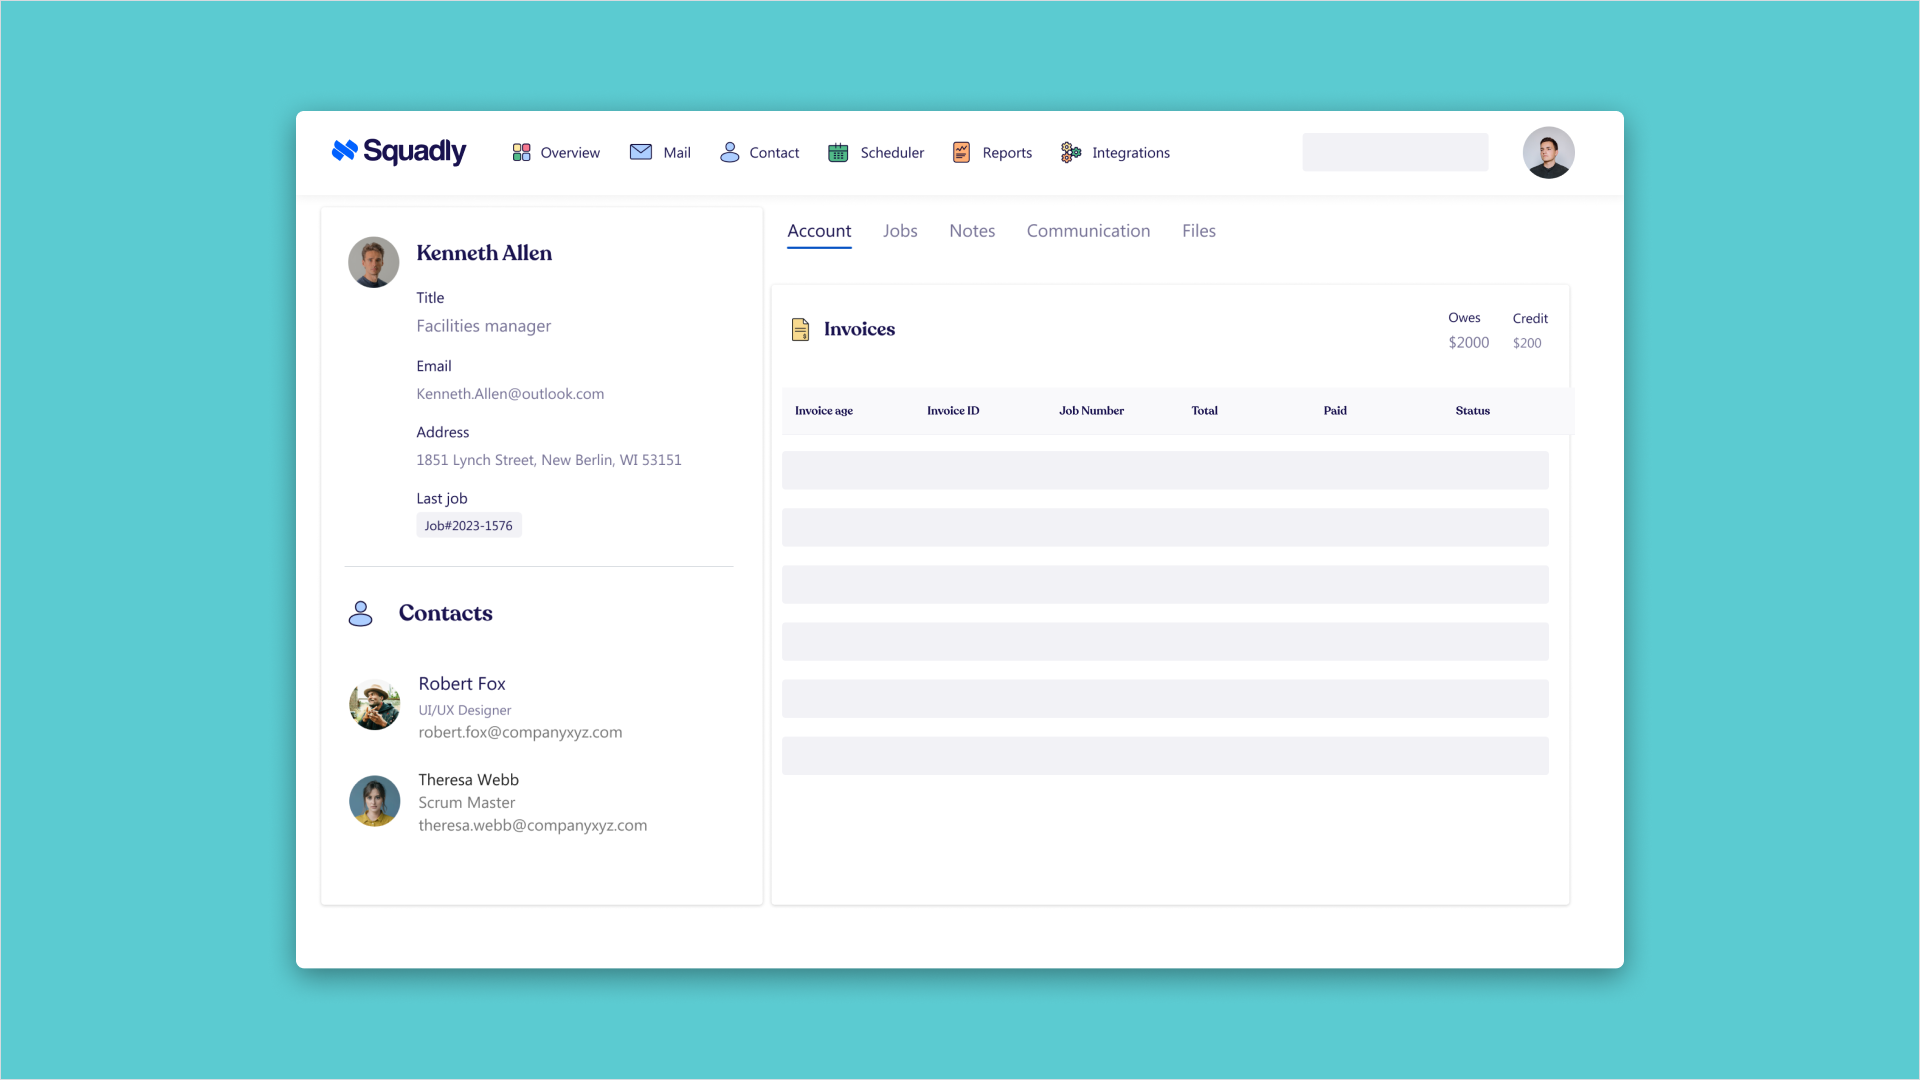Click the Mail envelope icon
This screenshot has width=1920, height=1080.
click(640, 152)
